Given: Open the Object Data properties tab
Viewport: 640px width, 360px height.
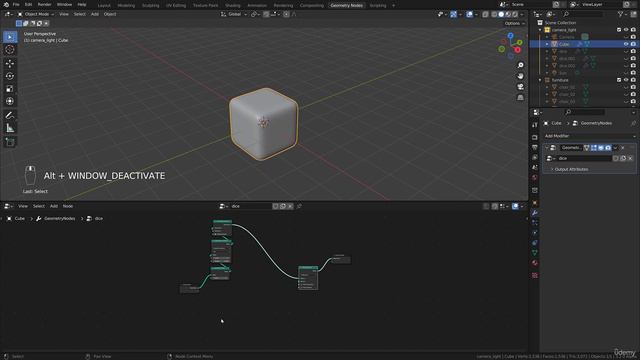Looking at the screenshot, I should (x=535, y=253).
